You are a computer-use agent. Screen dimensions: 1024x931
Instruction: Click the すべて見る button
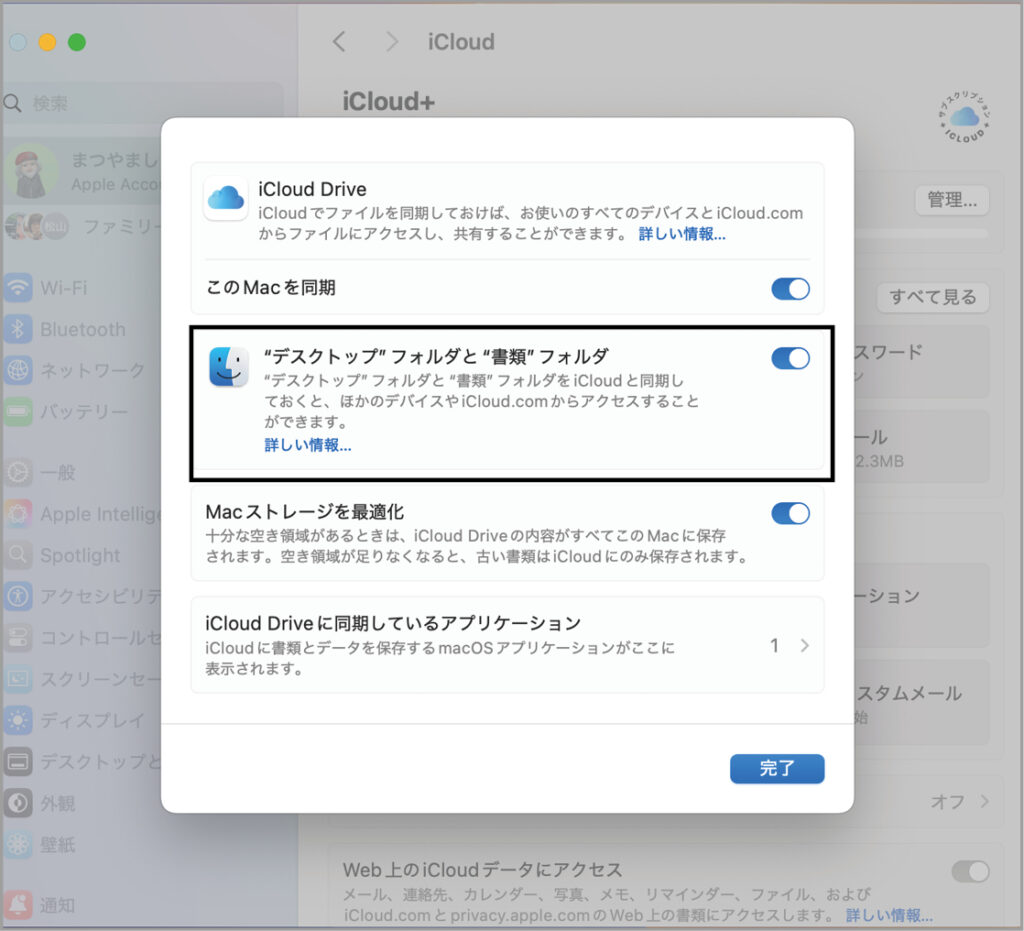(x=933, y=297)
